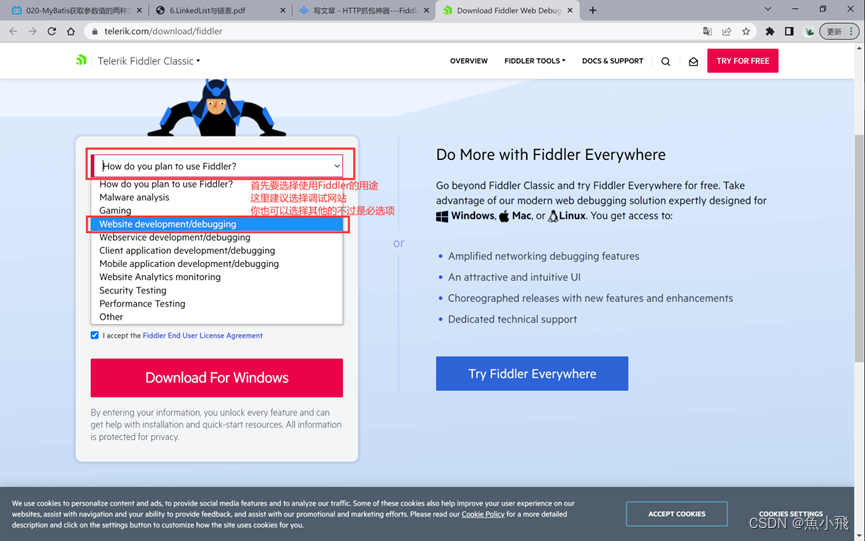Viewport: 865px width, 541px height.
Task: Open the contact envelope icon
Action: click(693, 61)
